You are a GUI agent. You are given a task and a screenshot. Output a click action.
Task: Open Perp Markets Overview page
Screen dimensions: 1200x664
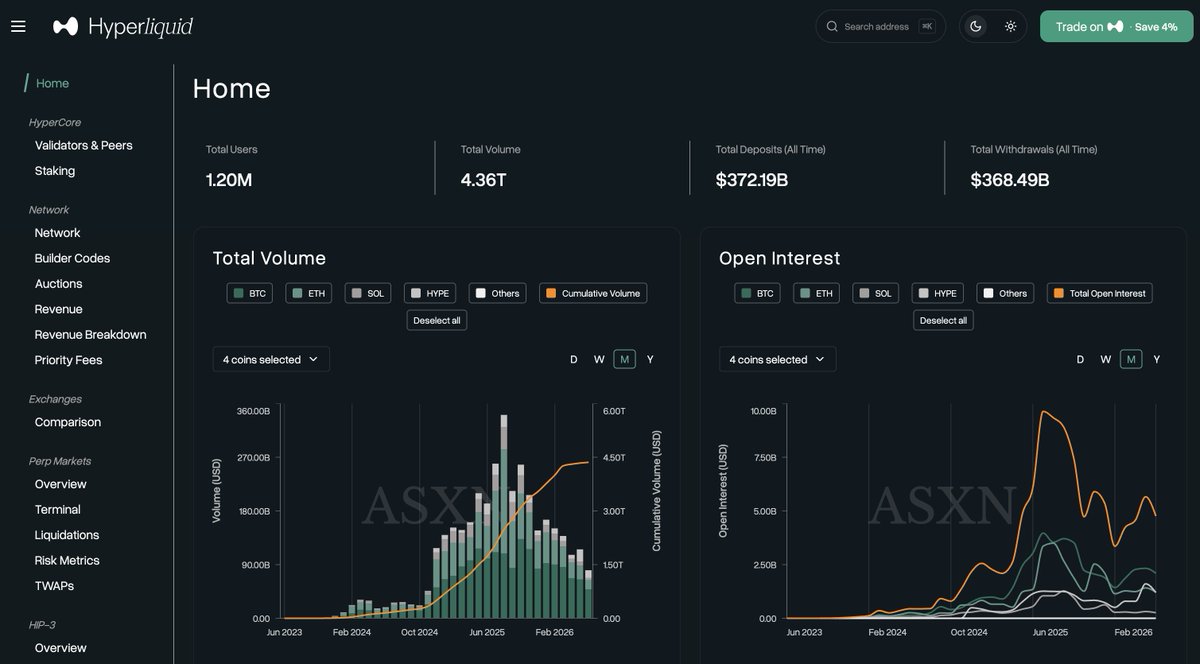tap(60, 484)
